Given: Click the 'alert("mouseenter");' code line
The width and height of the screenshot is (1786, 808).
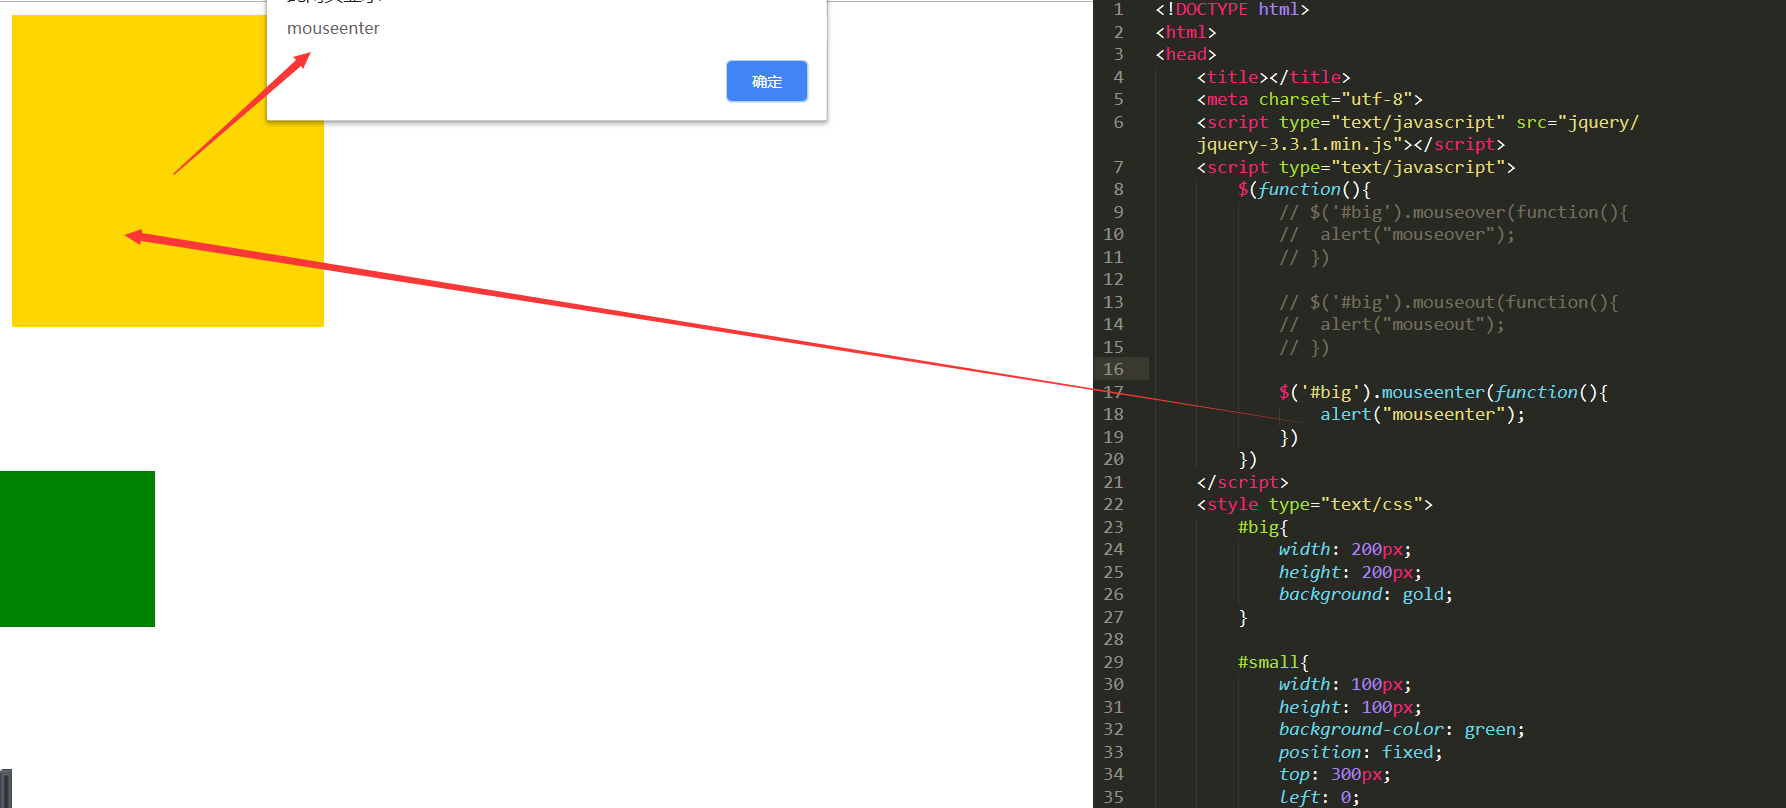Looking at the screenshot, I should point(1422,414).
